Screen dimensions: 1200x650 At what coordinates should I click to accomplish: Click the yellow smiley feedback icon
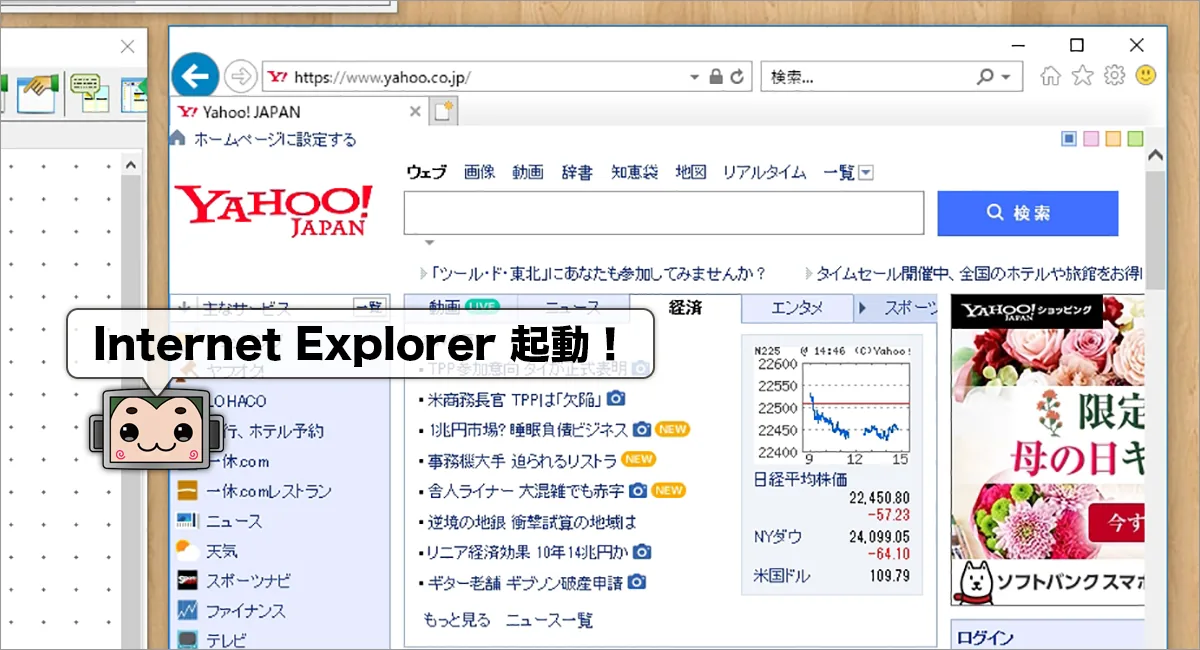1146,75
